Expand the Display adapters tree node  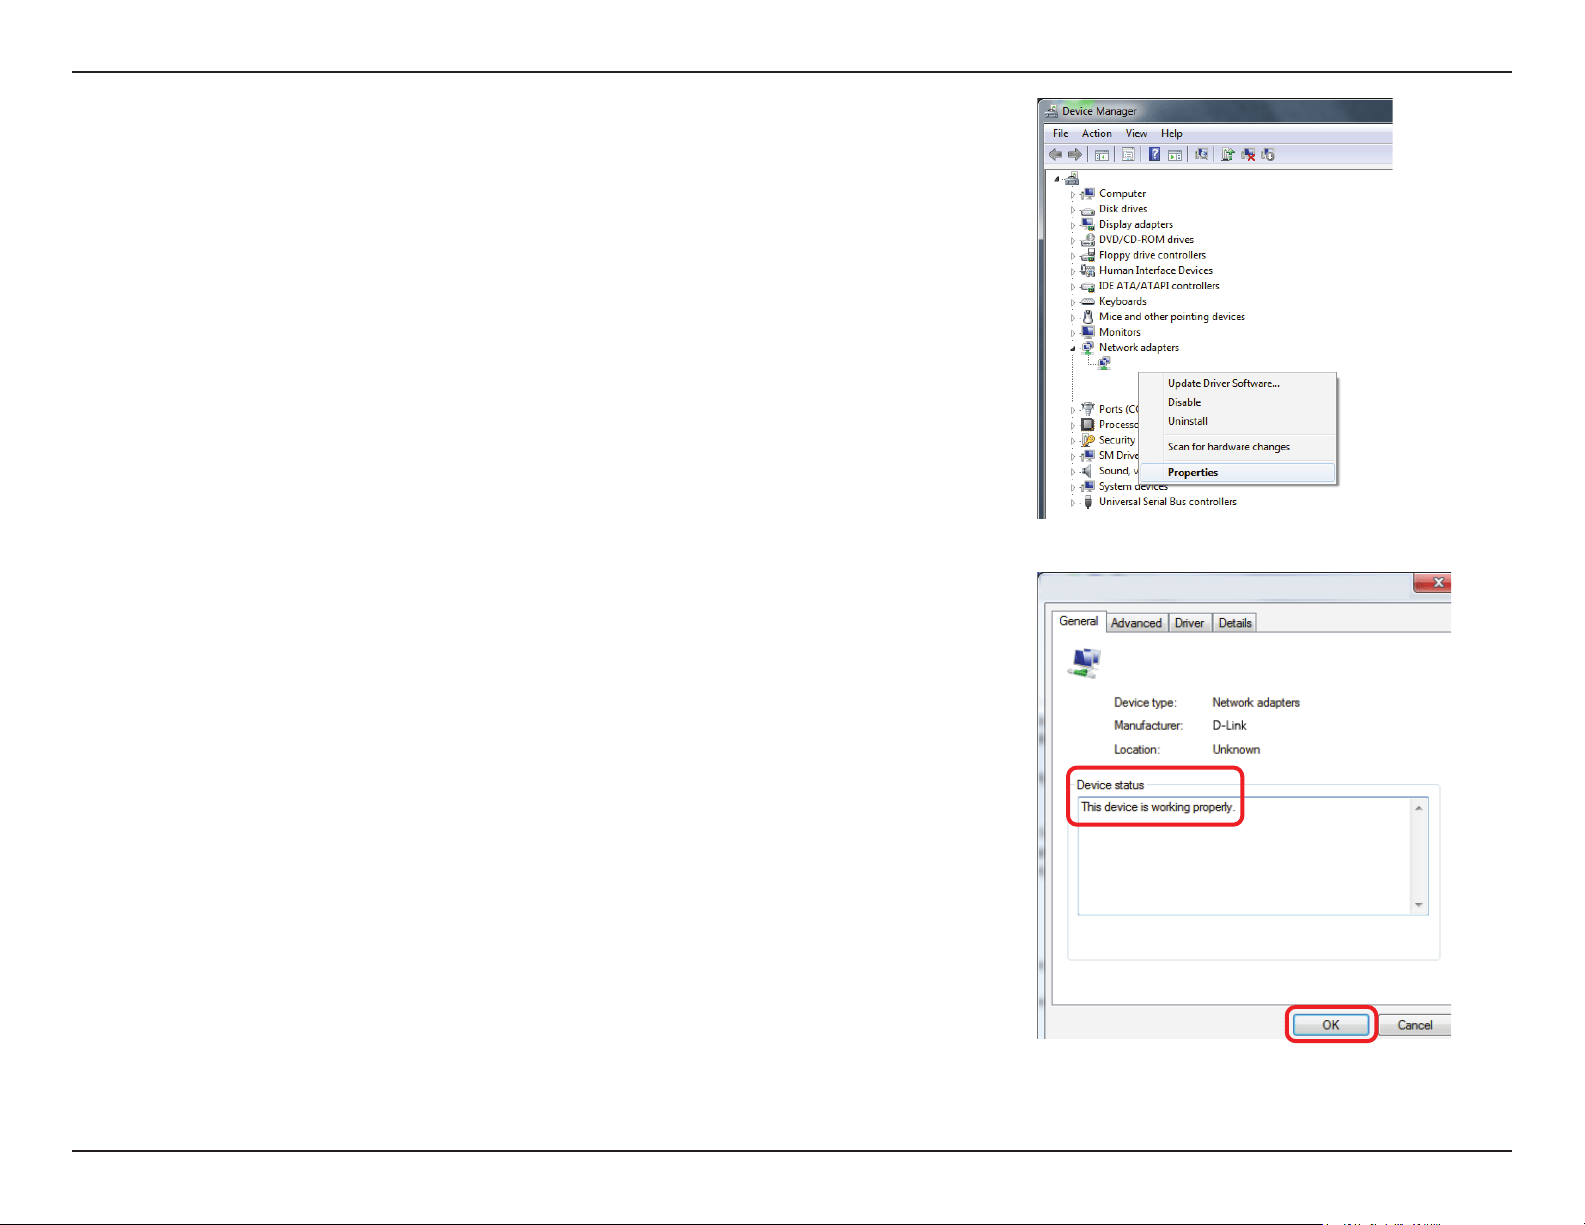[x=1073, y=225]
